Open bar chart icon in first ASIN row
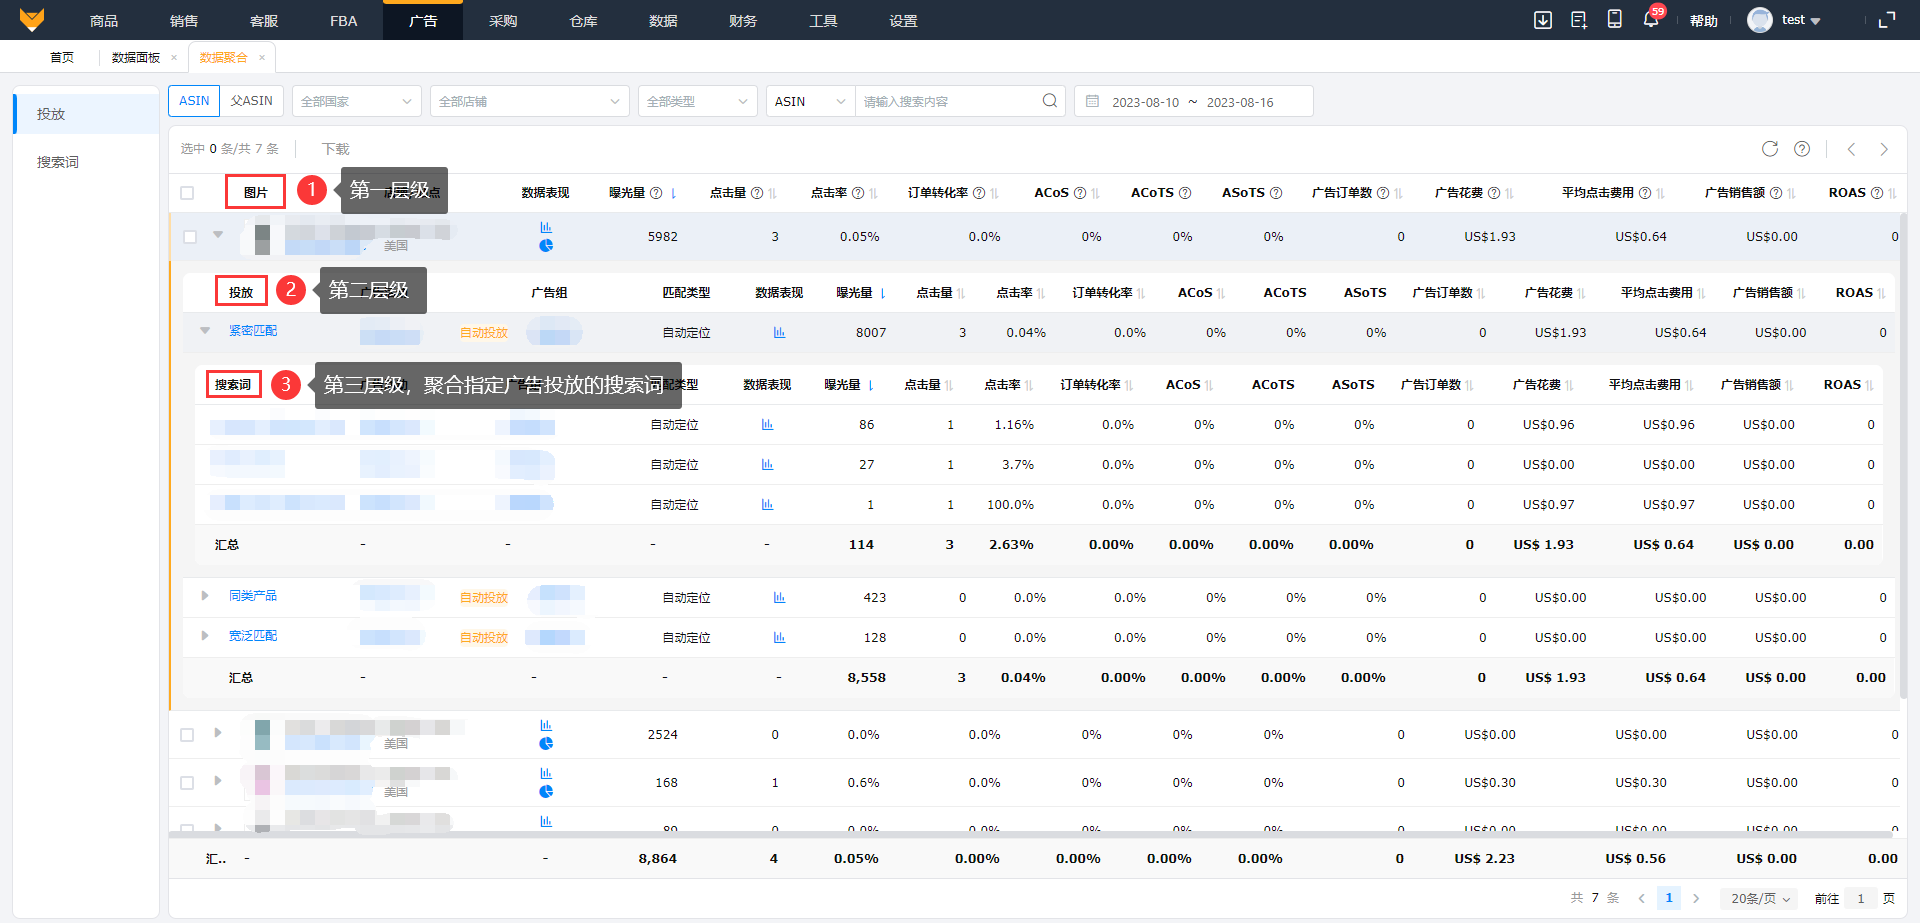Viewport: 1920px width, 923px height. click(x=546, y=227)
